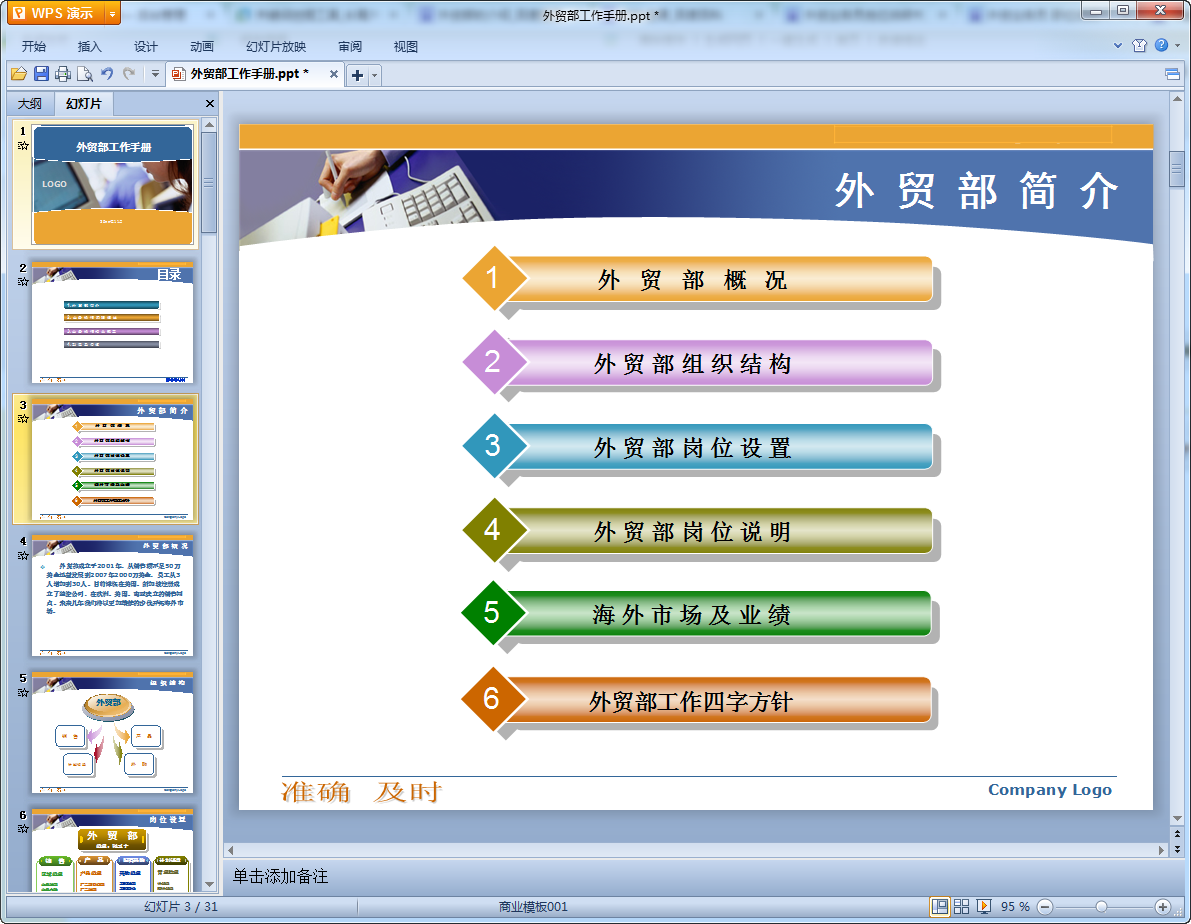Click the 海外市场及业绩 item on slide

click(699, 614)
